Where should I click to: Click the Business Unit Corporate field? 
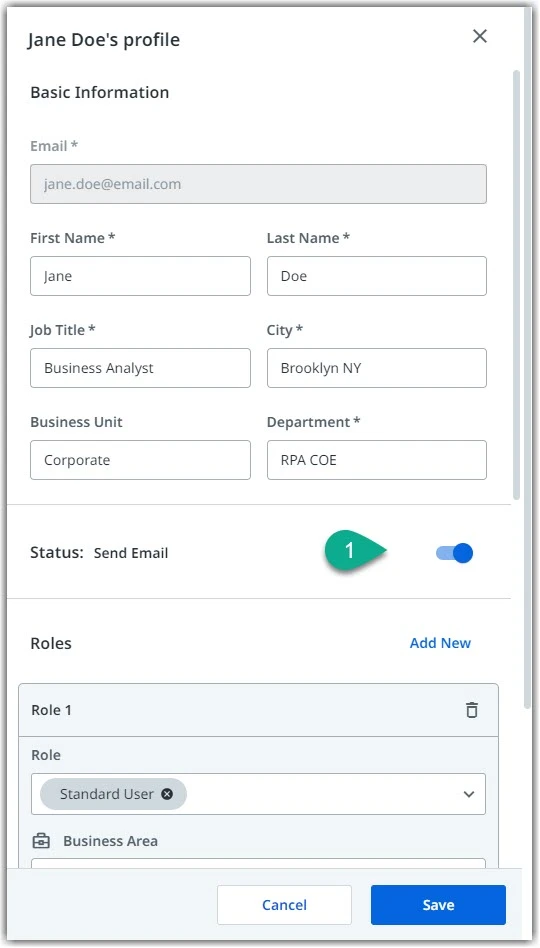(140, 460)
